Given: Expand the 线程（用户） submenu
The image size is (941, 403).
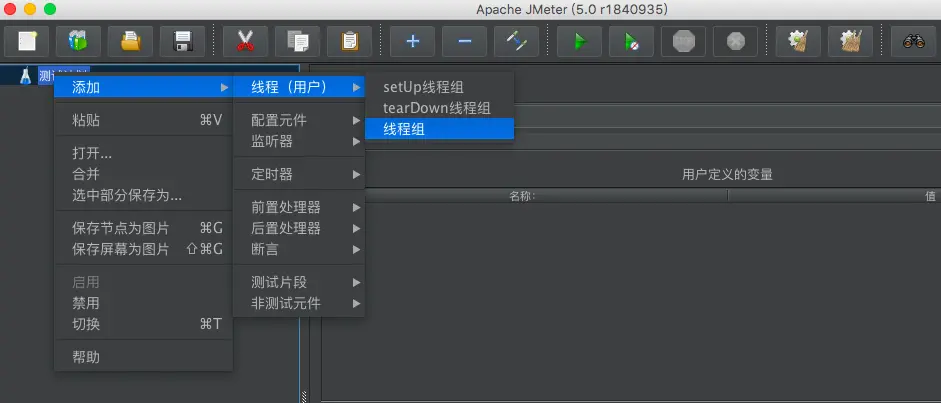Looking at the screenshot, I should (x=299, y=88).
